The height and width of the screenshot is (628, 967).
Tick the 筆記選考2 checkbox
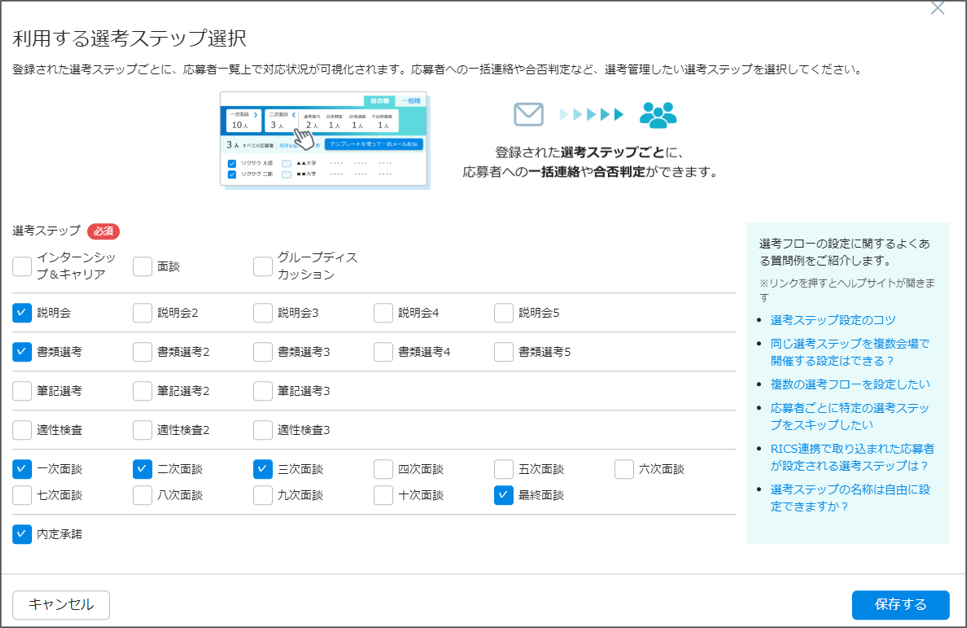(x=142, y=391)
